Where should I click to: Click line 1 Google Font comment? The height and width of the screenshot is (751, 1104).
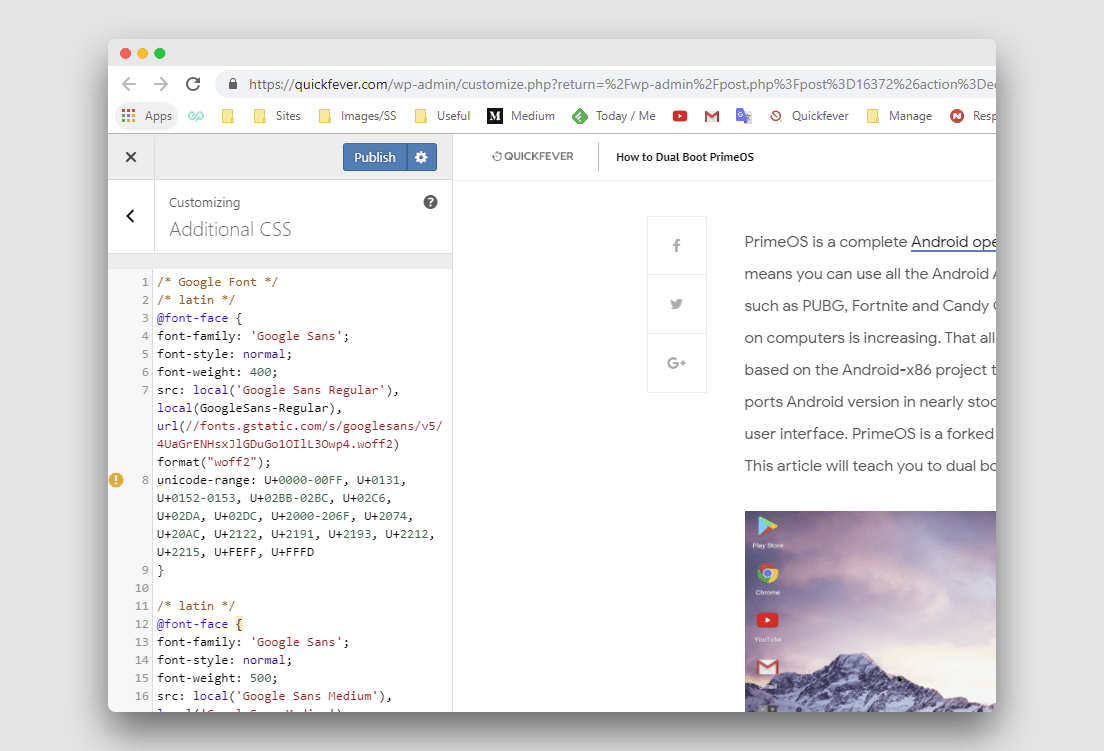(x=218, y=282)
